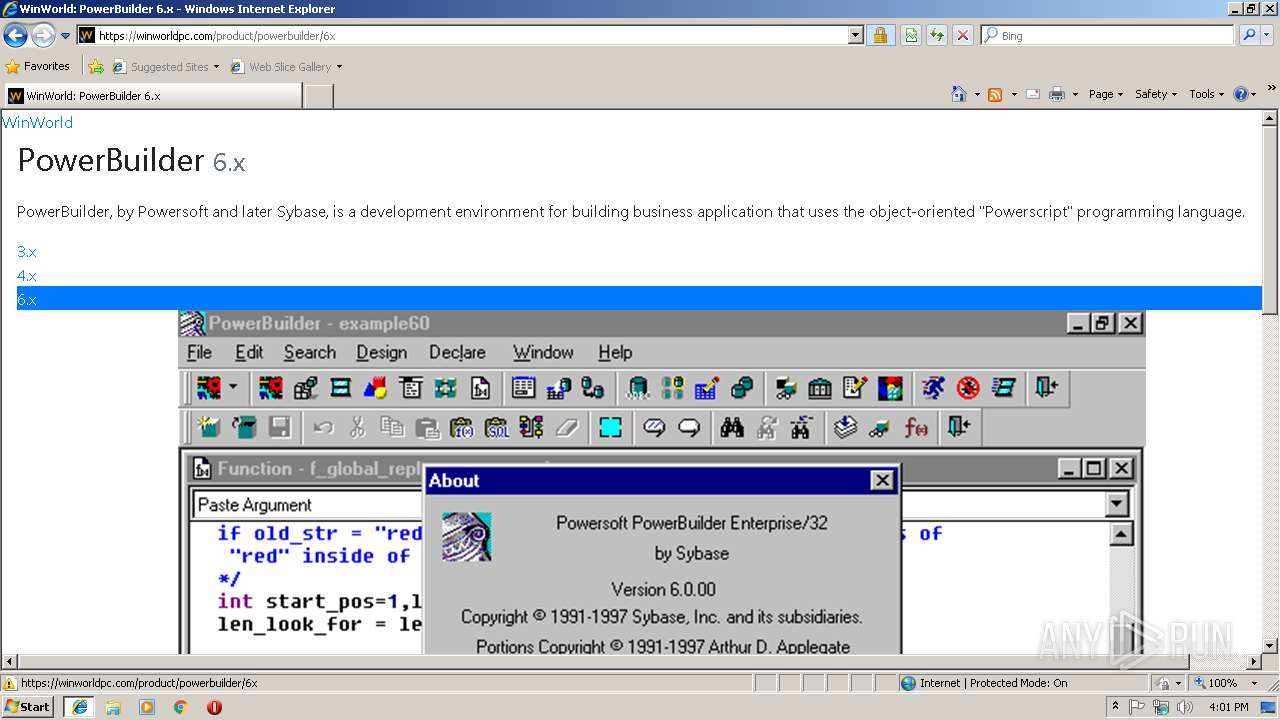Image resolution: width=1280 pixels, height=720 pixels.
Task: Open the Print options dropdown arrow
Action: [x=1075, y=94]
